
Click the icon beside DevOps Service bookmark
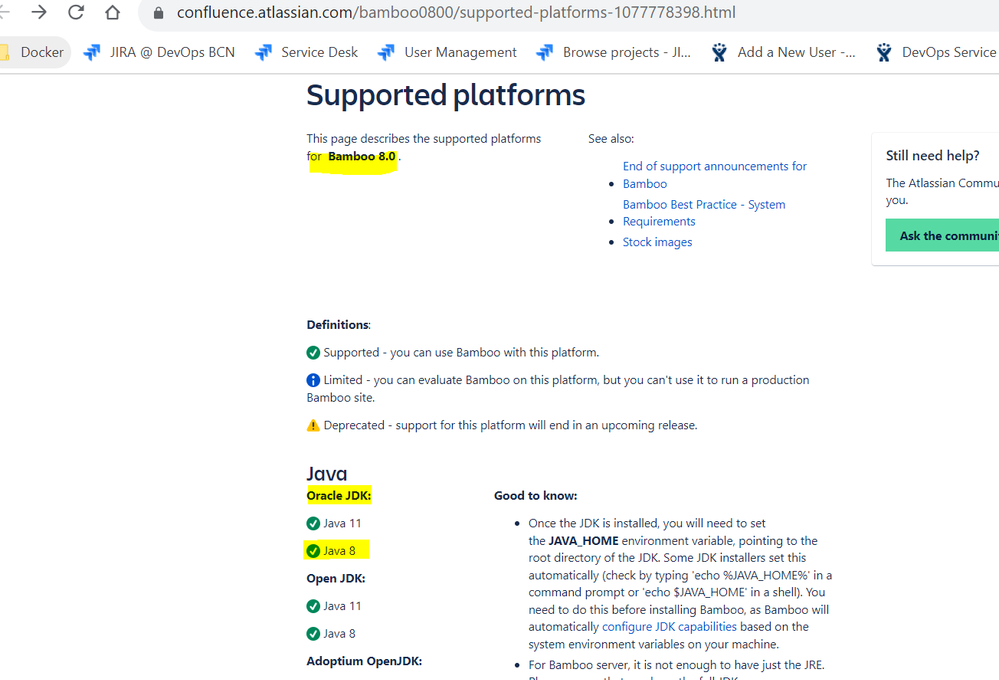tap(884, 52)
